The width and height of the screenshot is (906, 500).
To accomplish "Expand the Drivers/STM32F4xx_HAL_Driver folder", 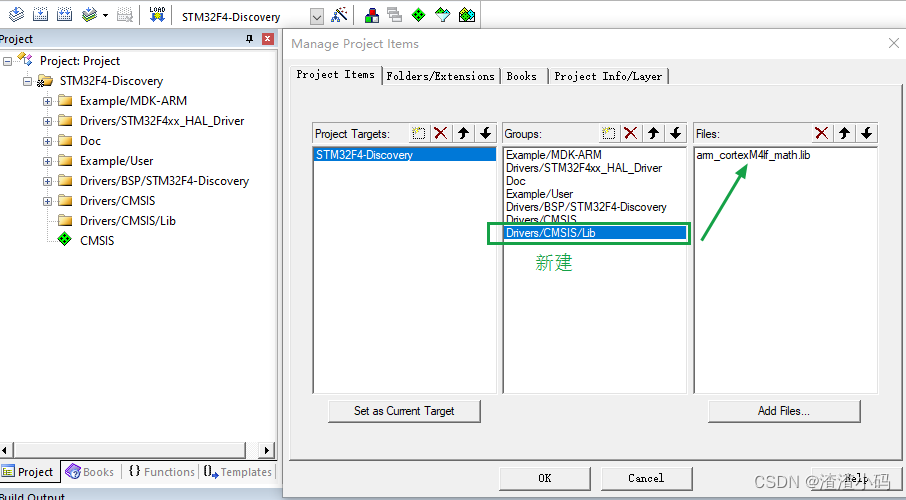I will (x=47, y=121).
